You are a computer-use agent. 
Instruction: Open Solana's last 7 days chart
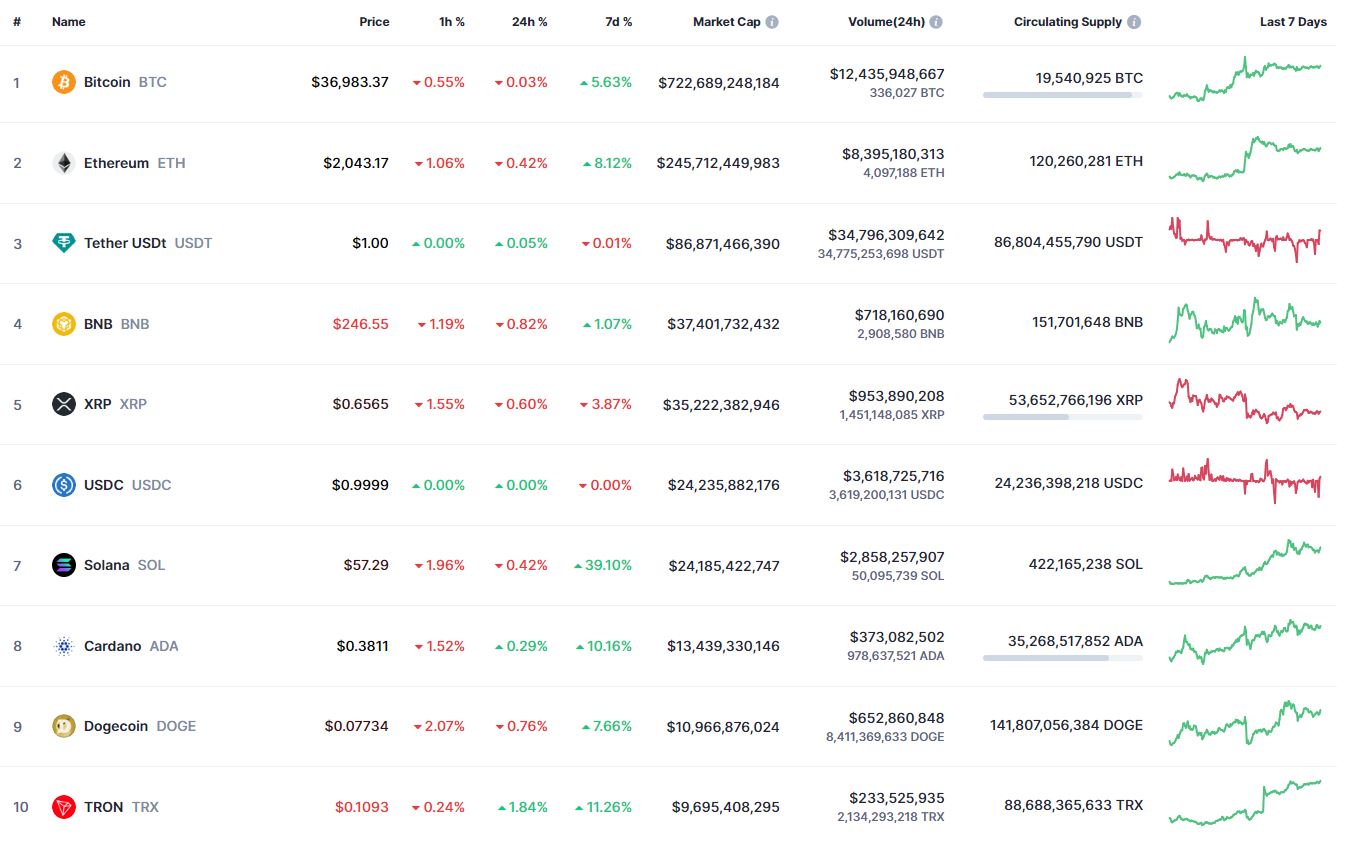point(1245,563)
